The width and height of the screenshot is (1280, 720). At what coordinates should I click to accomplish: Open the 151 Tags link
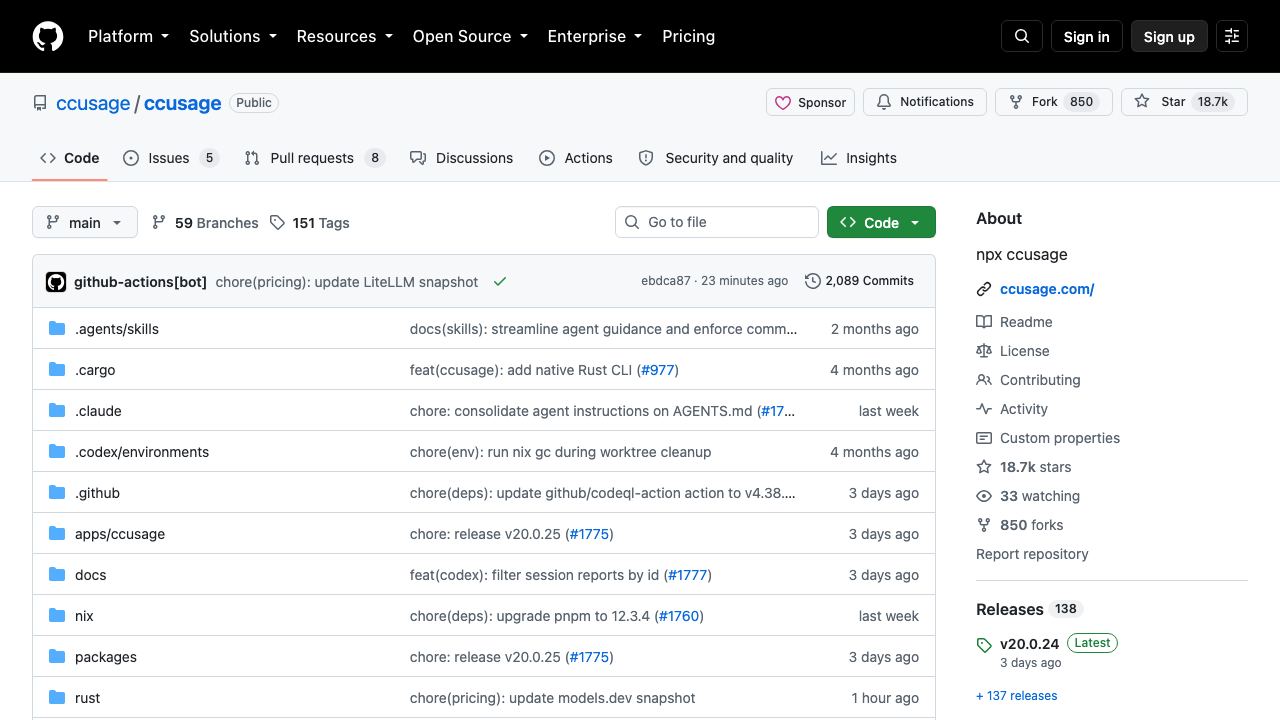pos(310,222)
